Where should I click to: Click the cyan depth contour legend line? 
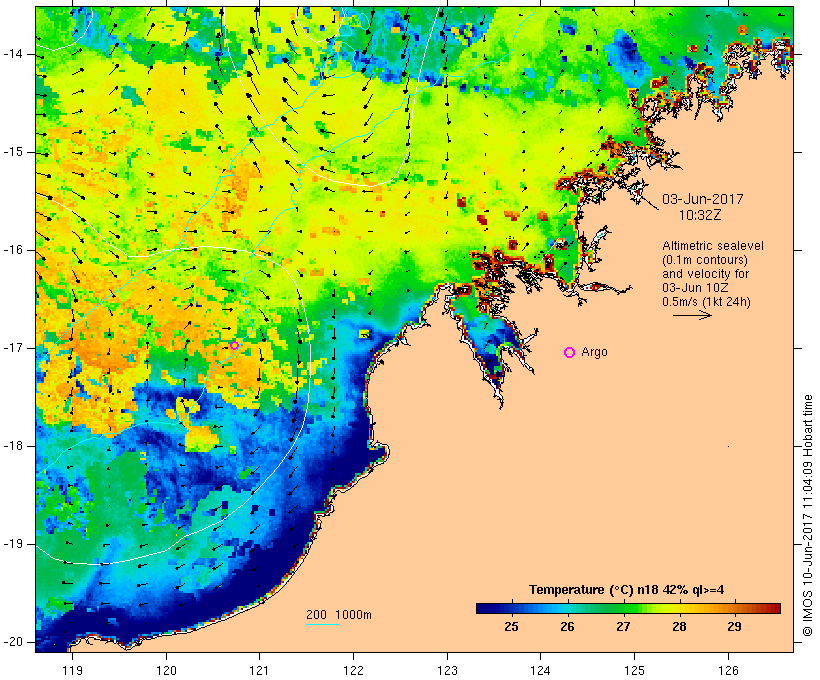point(323,624)
